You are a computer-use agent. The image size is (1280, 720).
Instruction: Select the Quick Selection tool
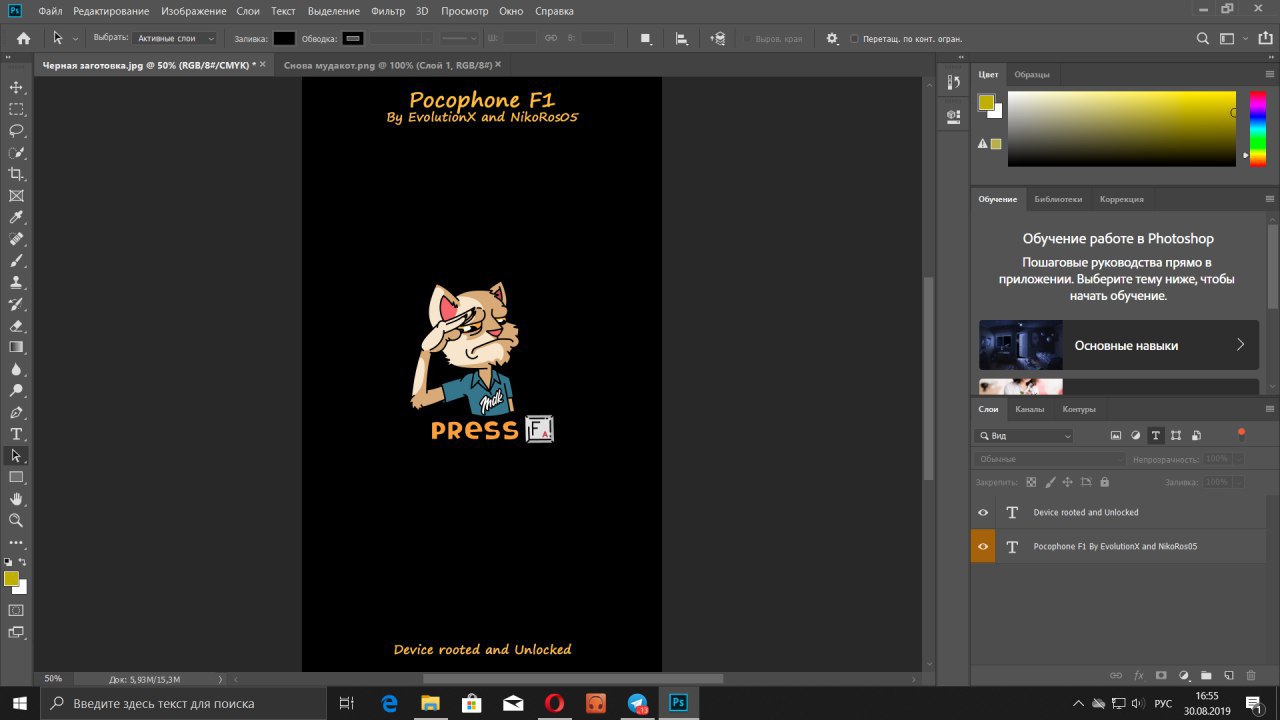(16, 153)
